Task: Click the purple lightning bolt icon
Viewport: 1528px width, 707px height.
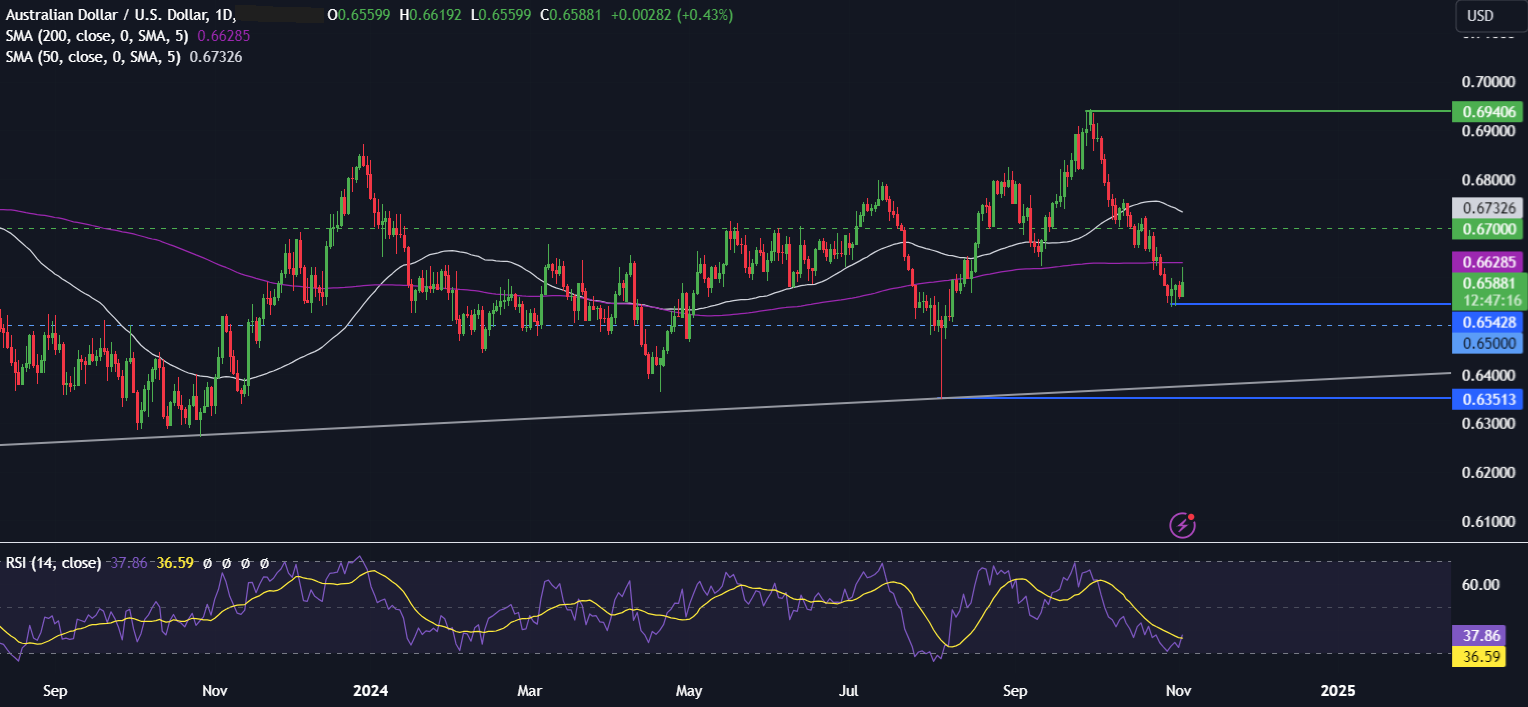Action: click(1183, 524)
